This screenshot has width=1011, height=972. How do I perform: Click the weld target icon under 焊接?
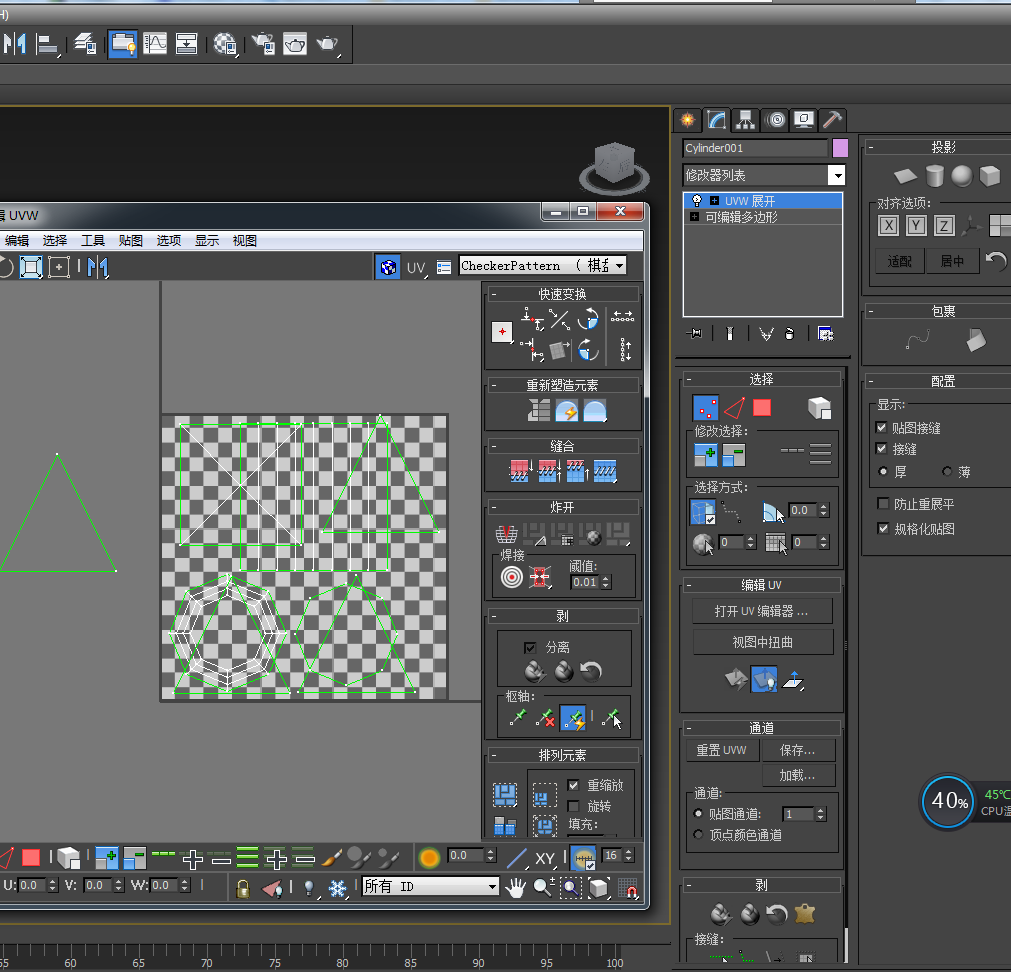pyautogui.click(x=512, y=578)
